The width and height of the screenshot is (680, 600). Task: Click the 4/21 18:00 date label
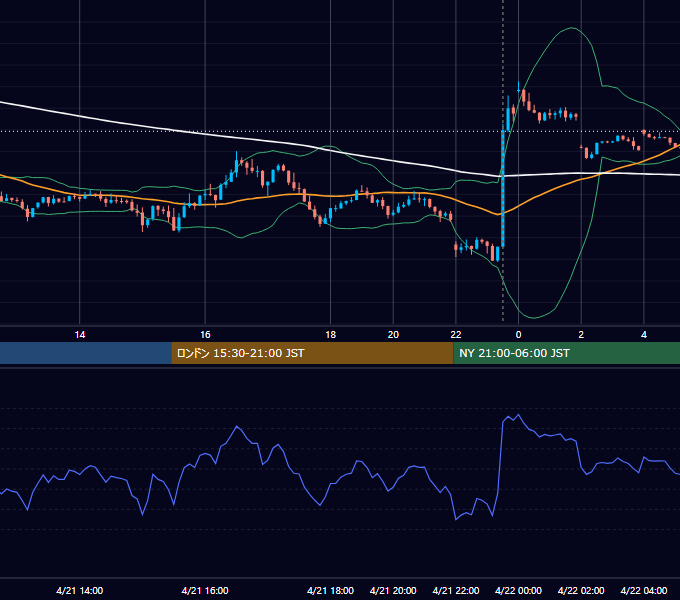(x=330, y=590)
